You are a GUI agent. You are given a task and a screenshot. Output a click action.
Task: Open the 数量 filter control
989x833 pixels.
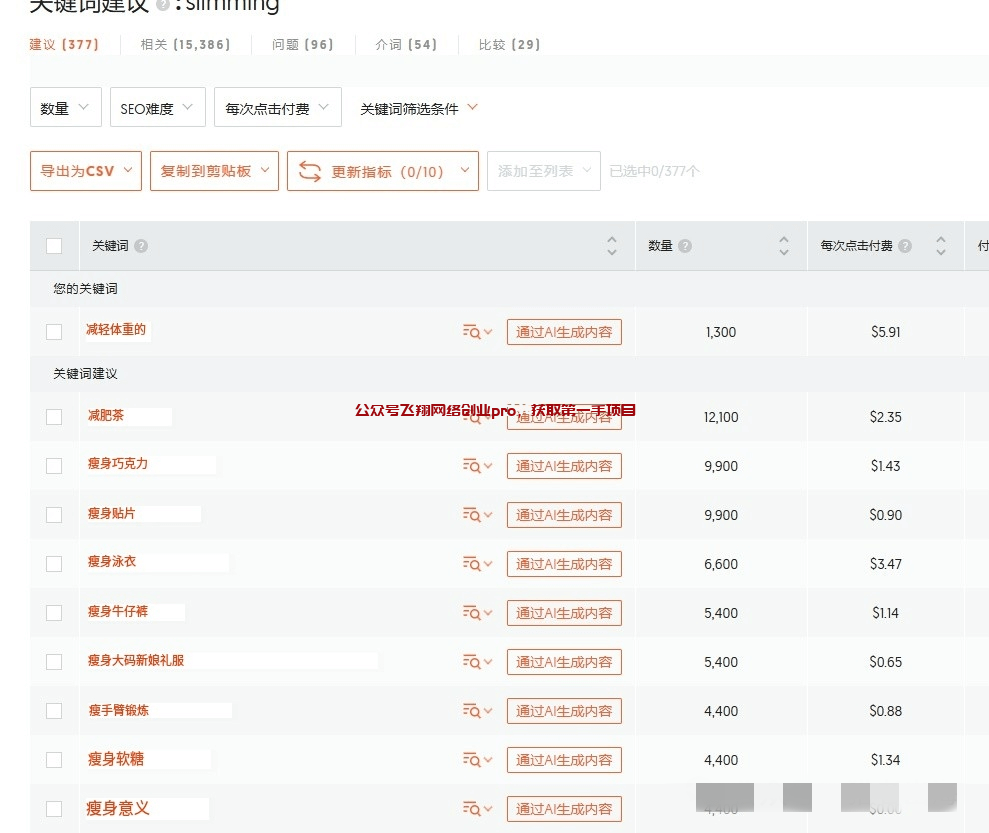pyautogui.click(x=65, y=107)
